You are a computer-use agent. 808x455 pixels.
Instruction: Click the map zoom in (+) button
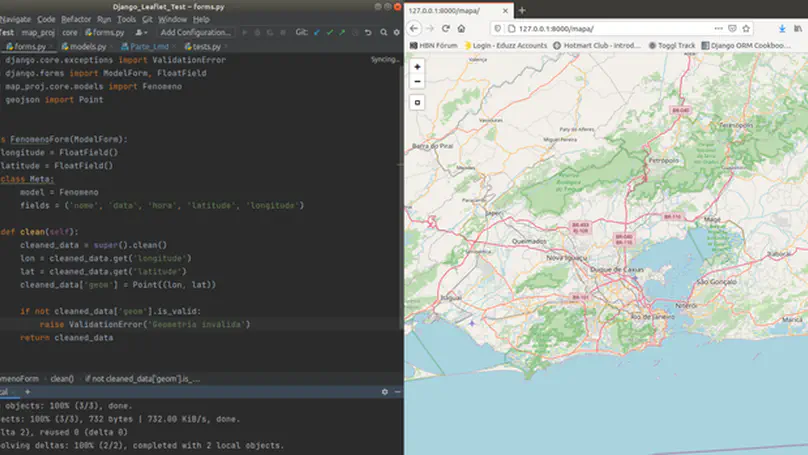pos(417,67)
